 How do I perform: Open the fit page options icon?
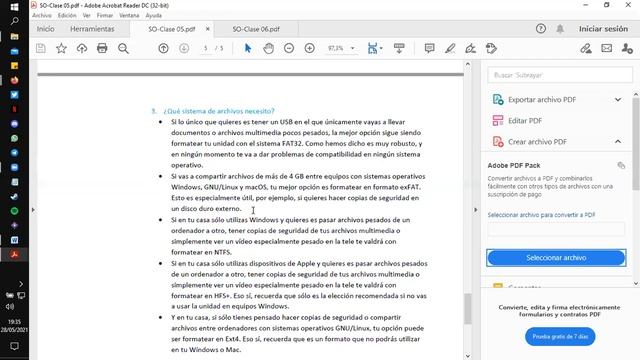pyautogui.click(x=374, y=48)
